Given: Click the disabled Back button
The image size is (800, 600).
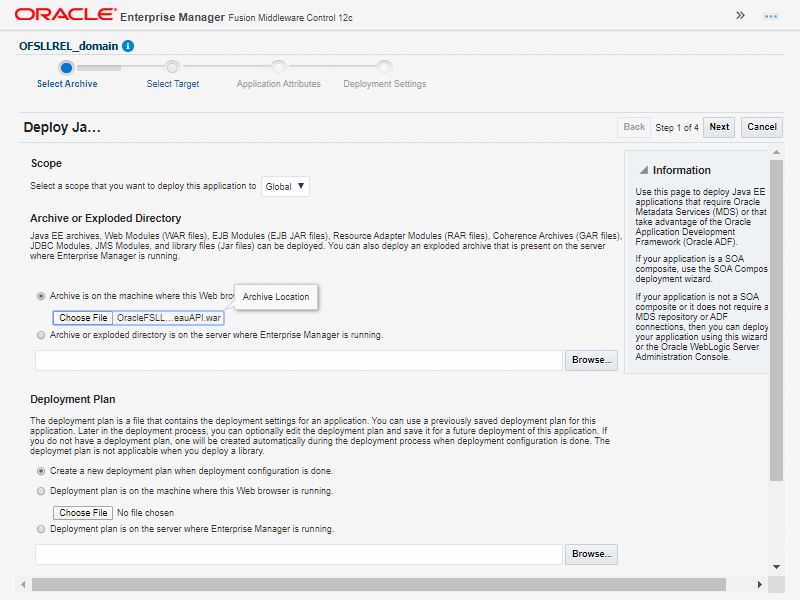Looking at the screenshot, I should pyautogui.click(x=634, y=127).
